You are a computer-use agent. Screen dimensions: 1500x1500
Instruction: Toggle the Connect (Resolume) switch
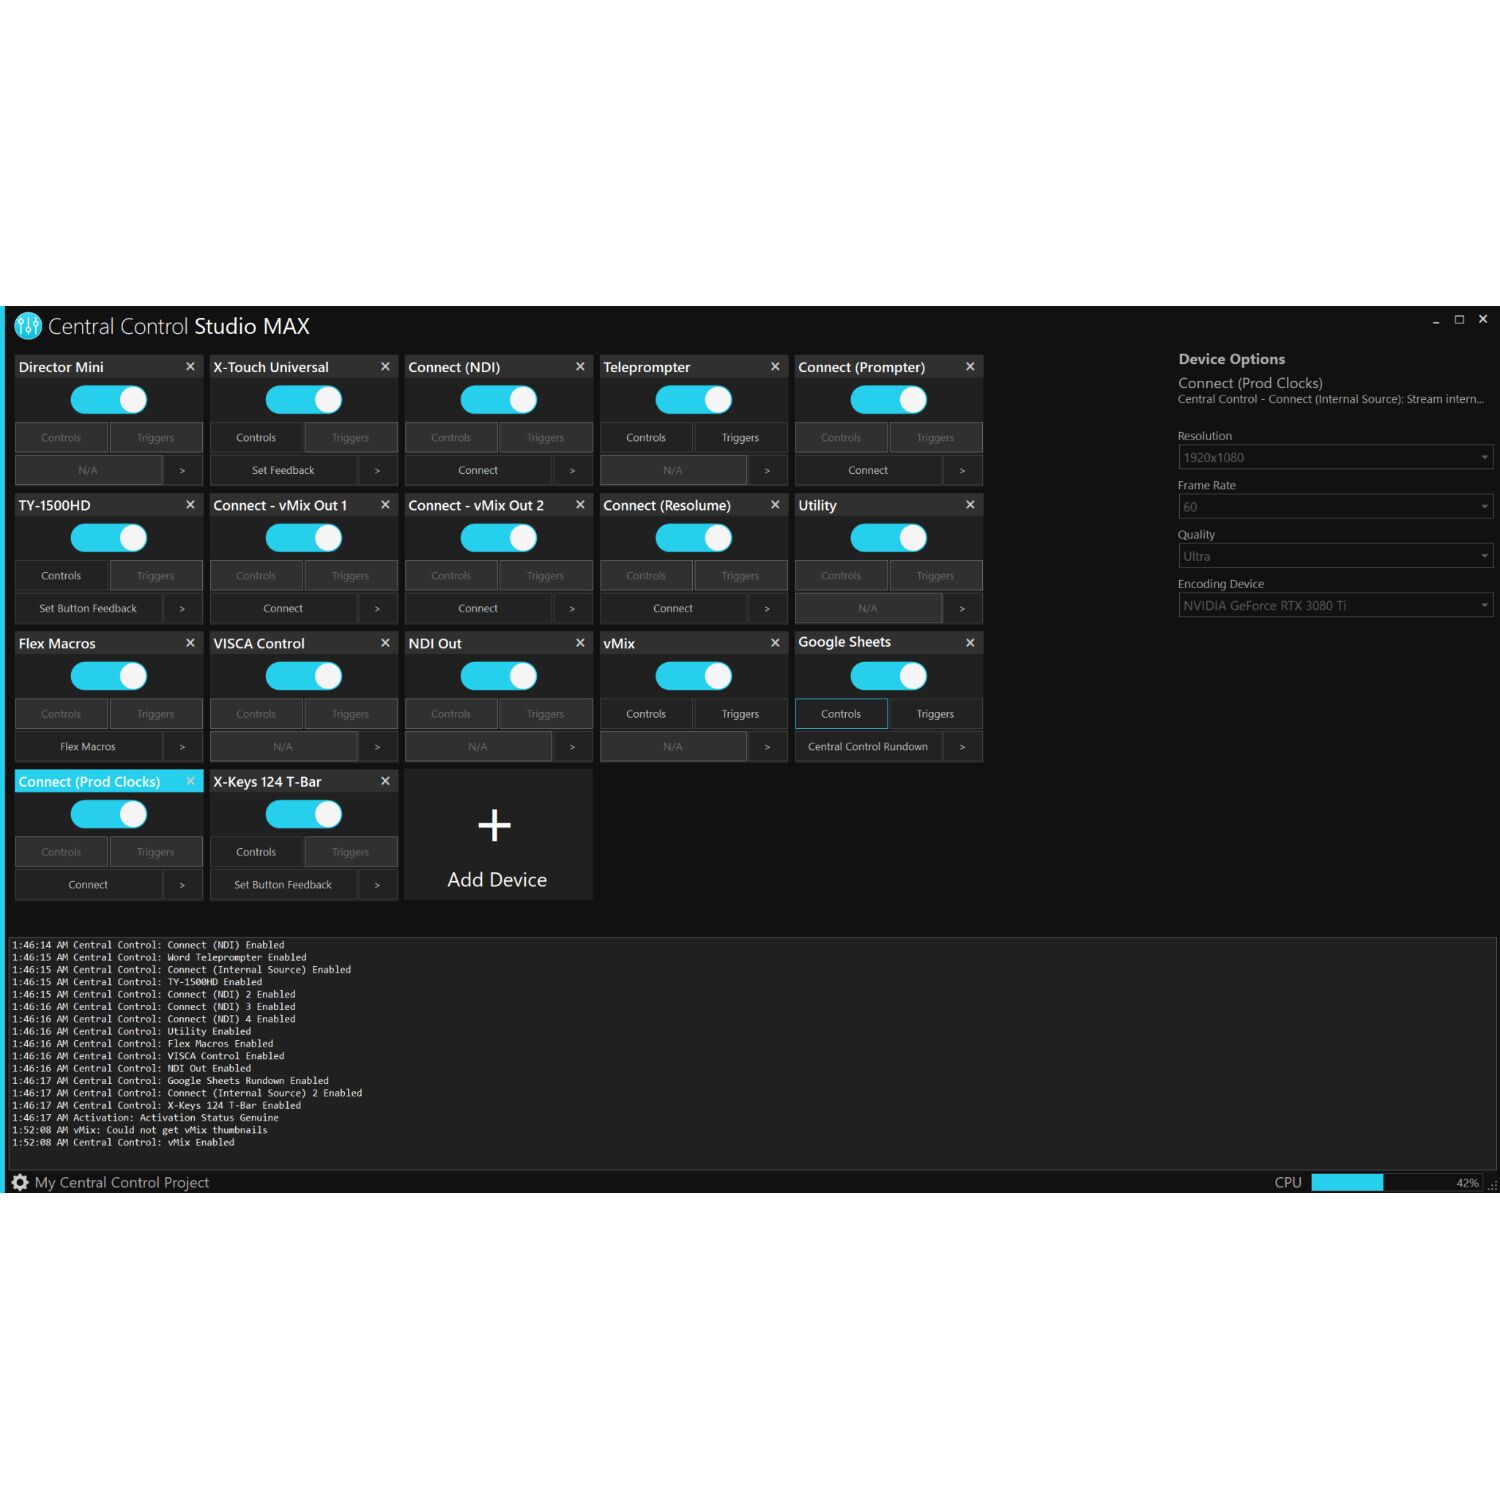(x=694, y=538)
